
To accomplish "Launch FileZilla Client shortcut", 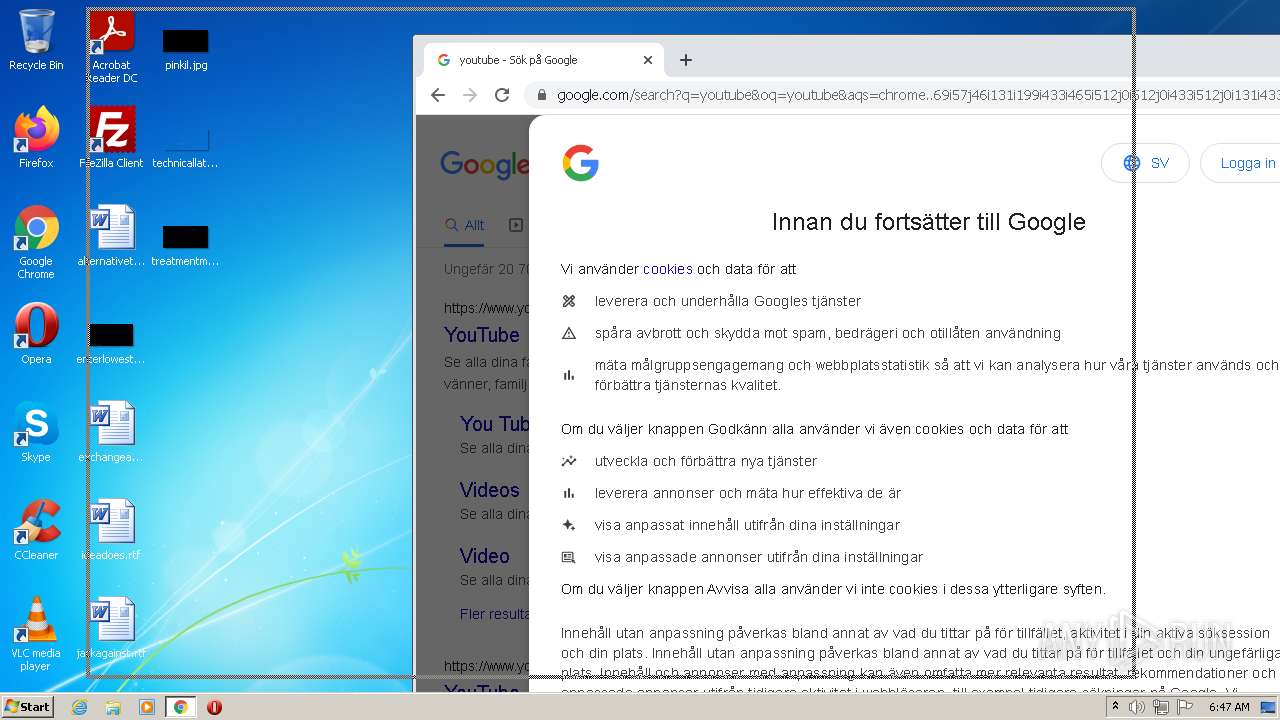I will [111, 138].
